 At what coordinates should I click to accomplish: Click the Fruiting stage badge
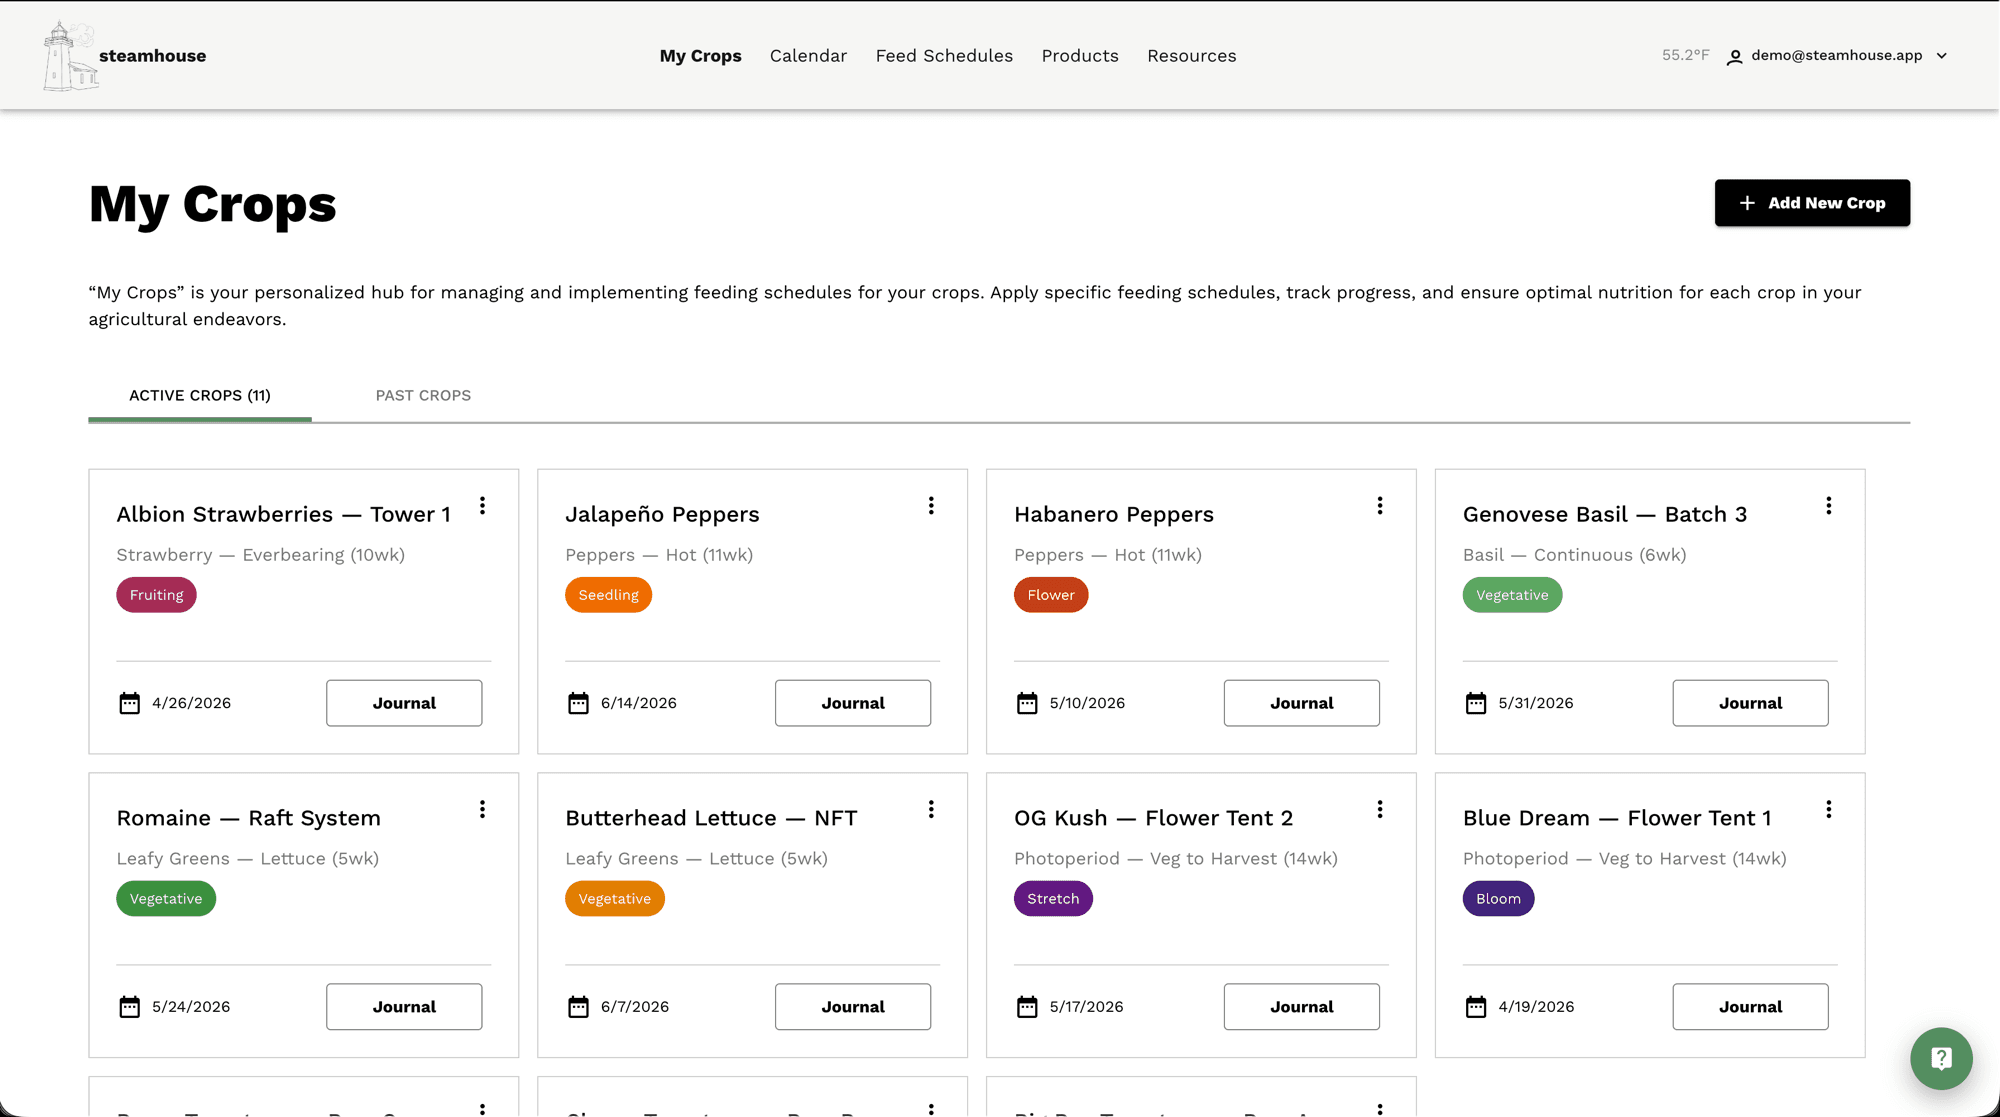click(x=156, y=595)
